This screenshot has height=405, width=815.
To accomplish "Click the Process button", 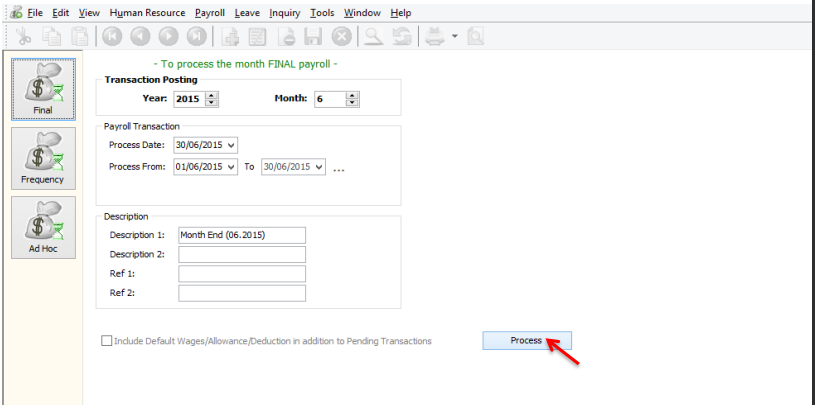I will point(526,341).
